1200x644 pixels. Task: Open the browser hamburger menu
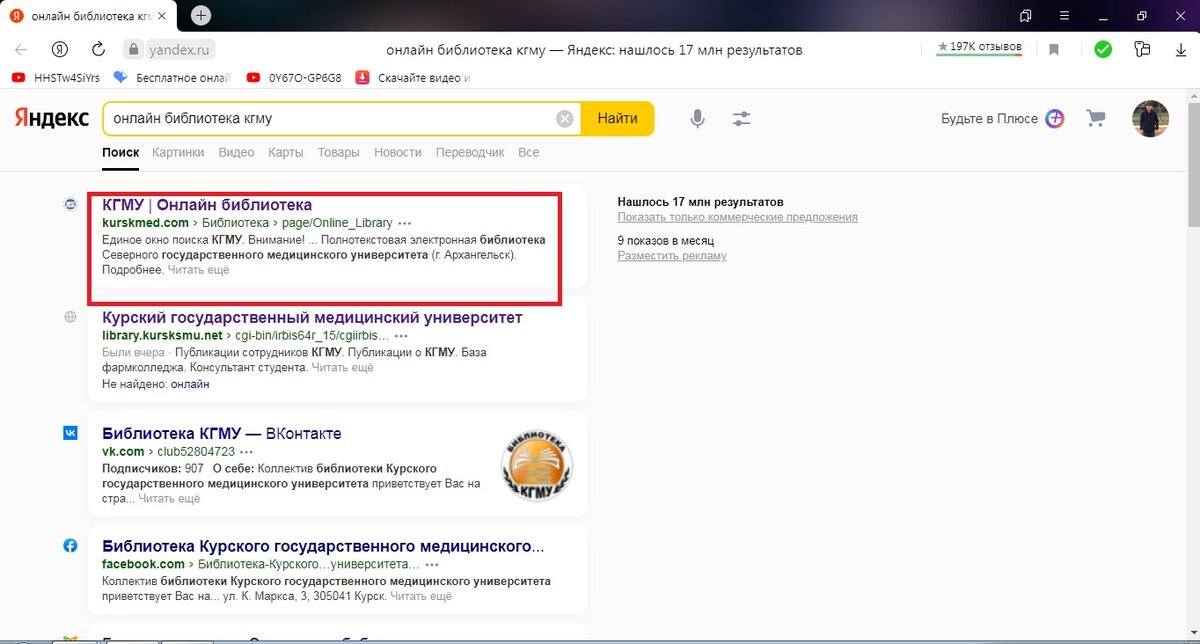(1064, 16)
